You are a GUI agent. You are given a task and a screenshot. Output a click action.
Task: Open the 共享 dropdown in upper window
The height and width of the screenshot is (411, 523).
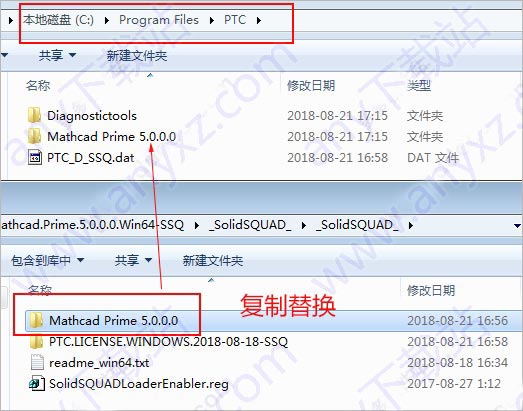(57, 55)
